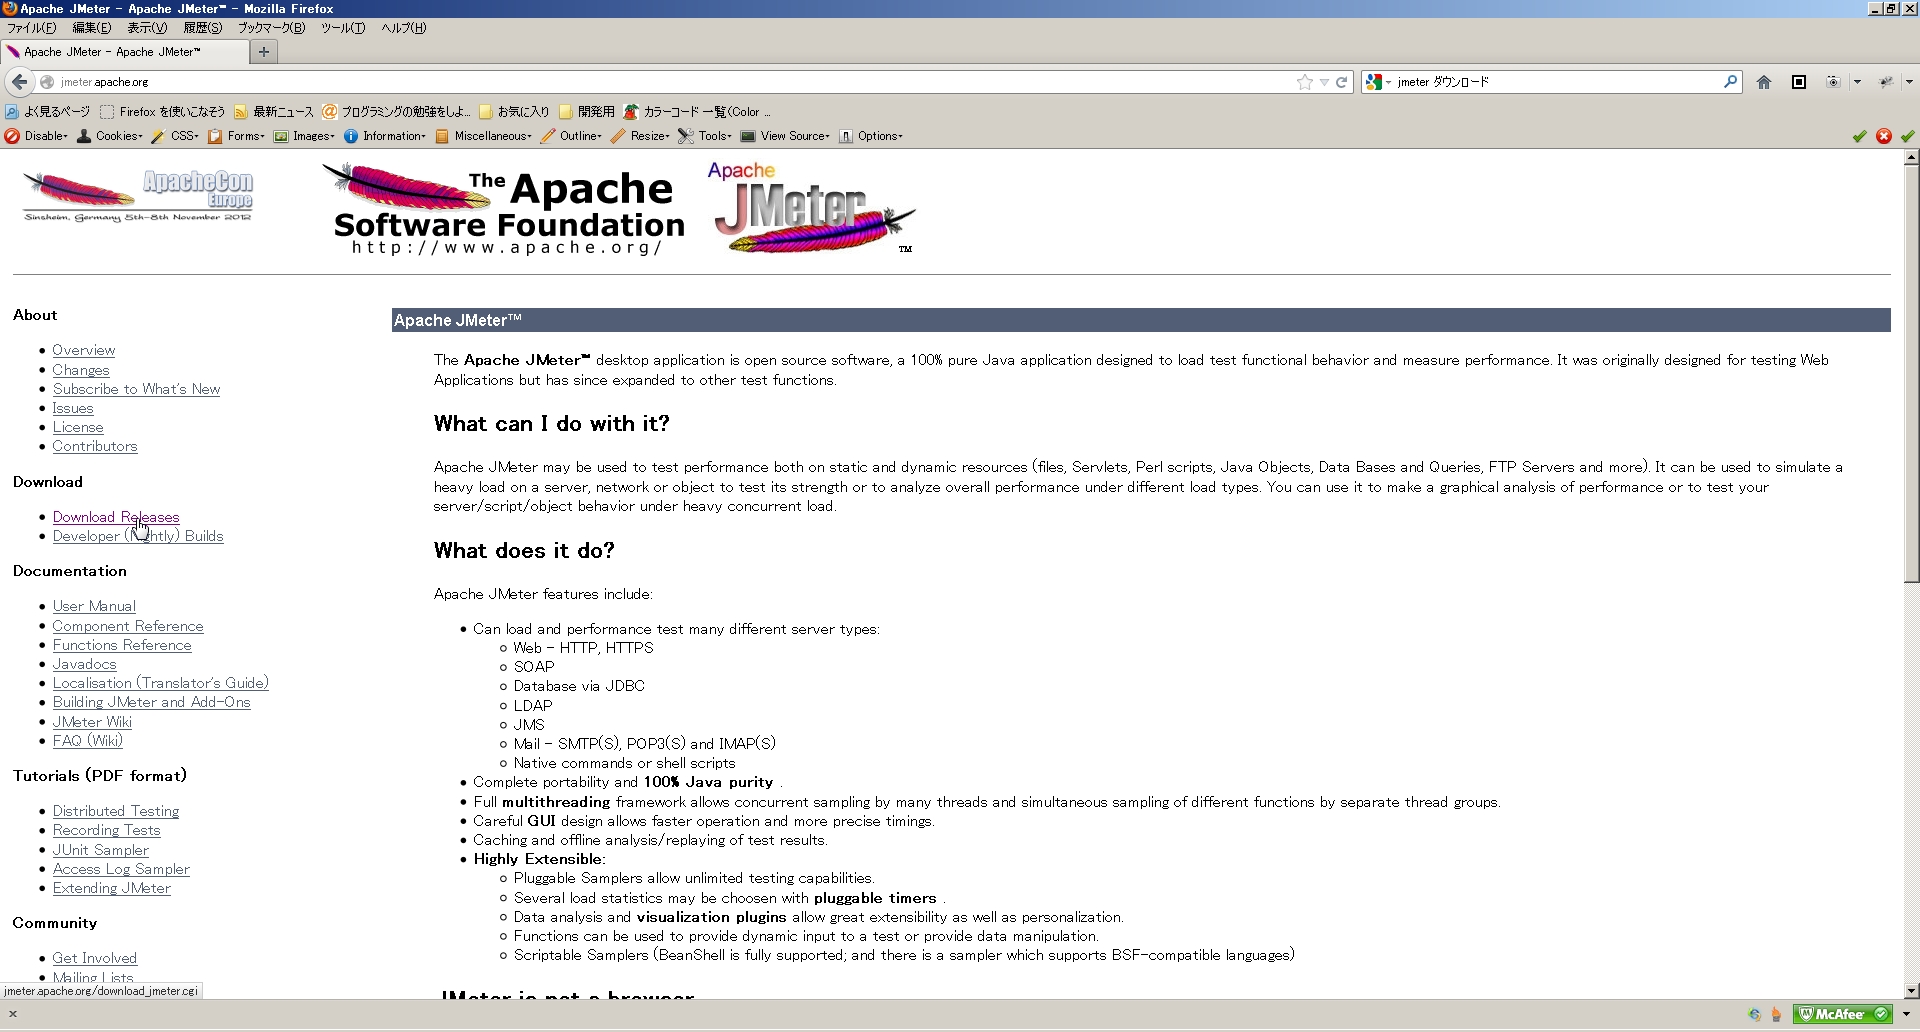Image resolution: width=1920 pixels, height=1032 pixels.
Task: Open the Component Reference link
Action: (128, 626)
